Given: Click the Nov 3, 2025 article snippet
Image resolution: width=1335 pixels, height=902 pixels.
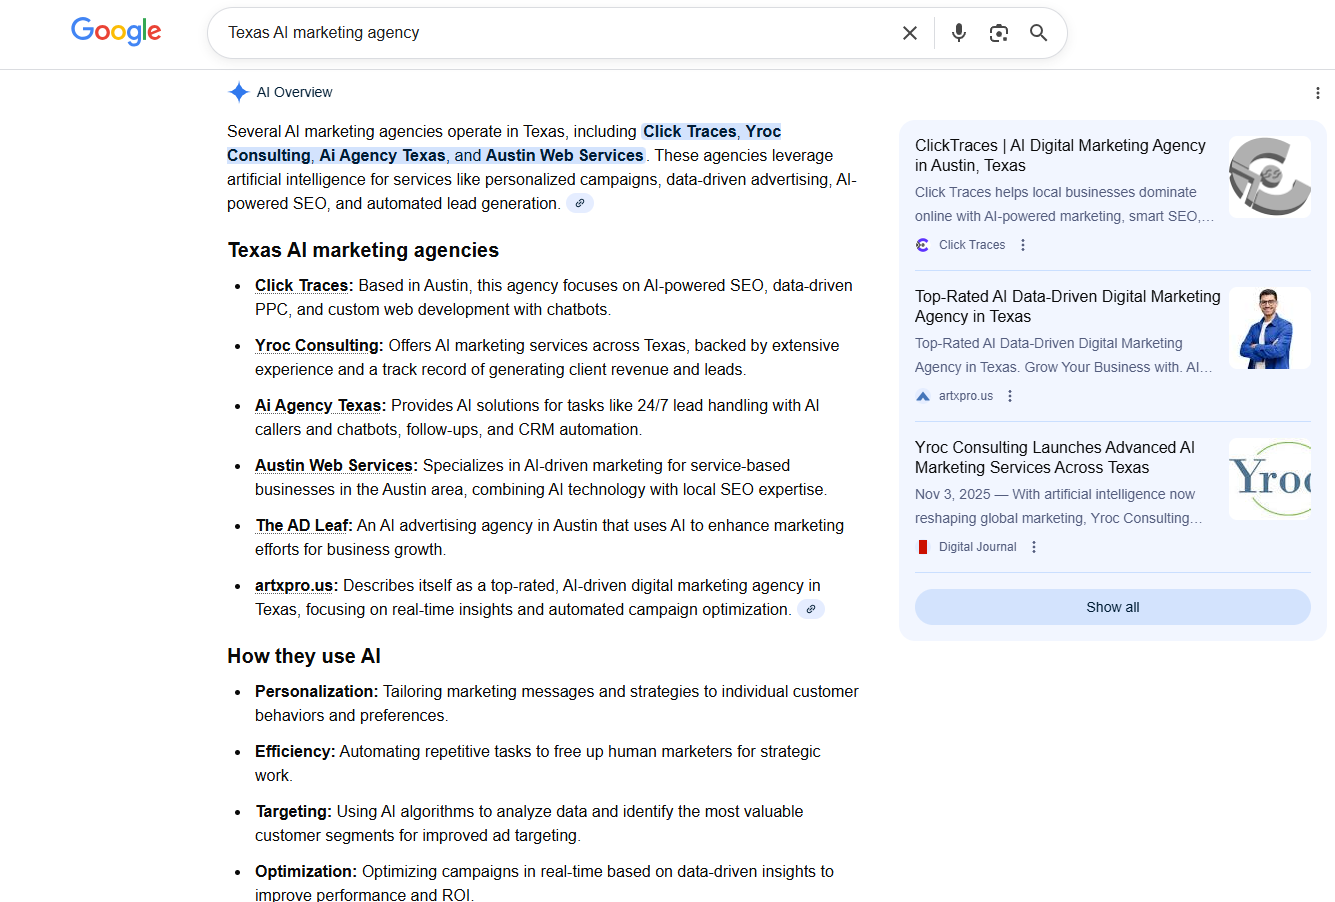Looking at the screenshot, I should 1059,506.
